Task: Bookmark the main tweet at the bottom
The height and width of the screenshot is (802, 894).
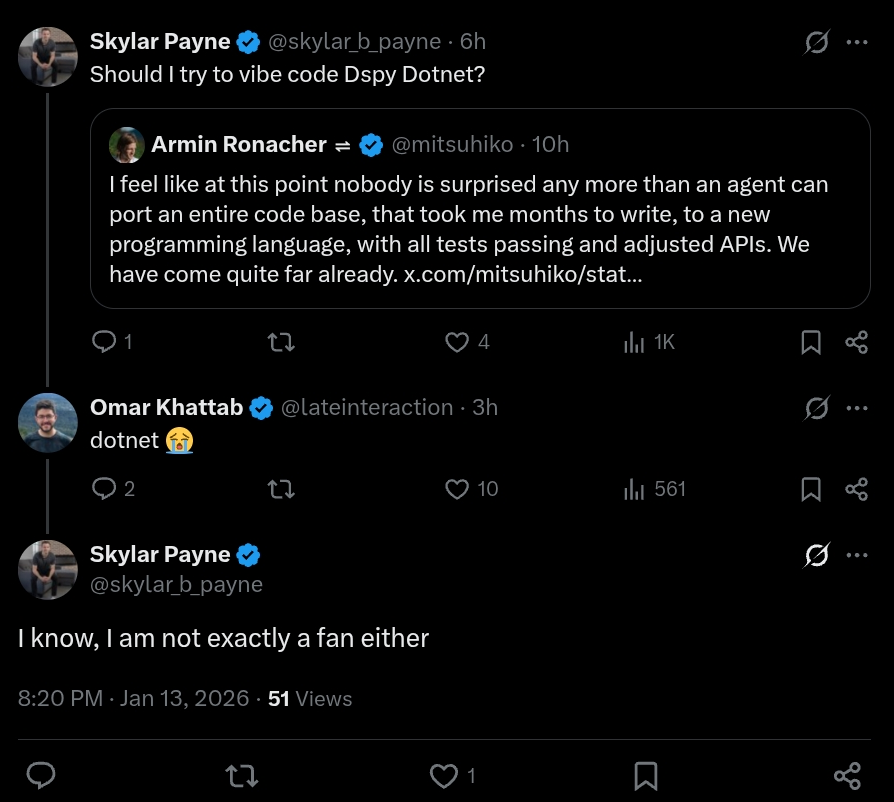Action: click(645, 775)
